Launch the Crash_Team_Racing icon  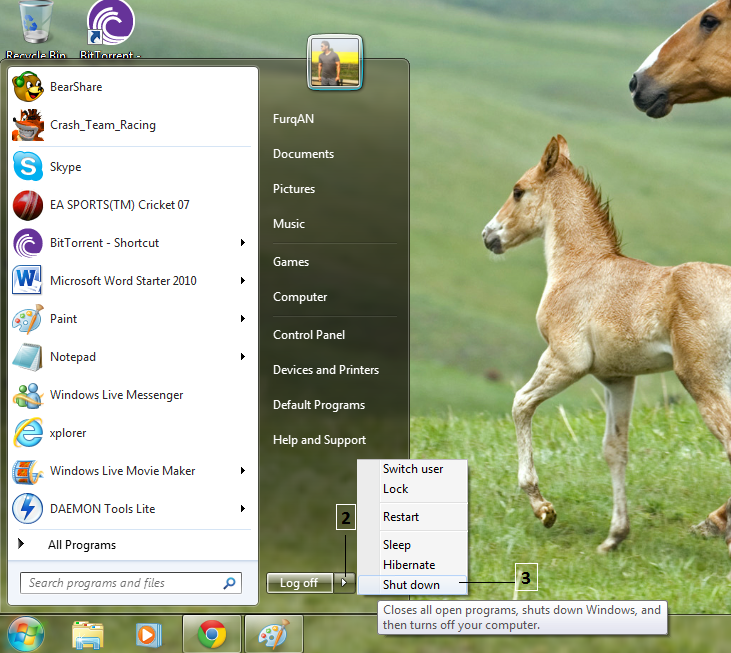pyautogui.click(x=28, y=125)
